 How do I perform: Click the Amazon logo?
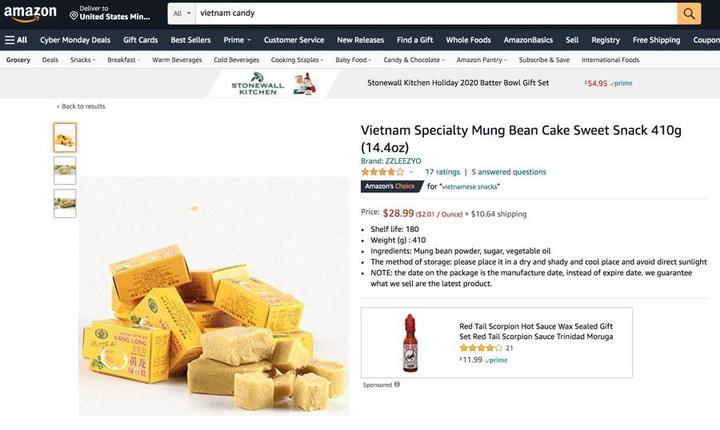coord(29,14)
